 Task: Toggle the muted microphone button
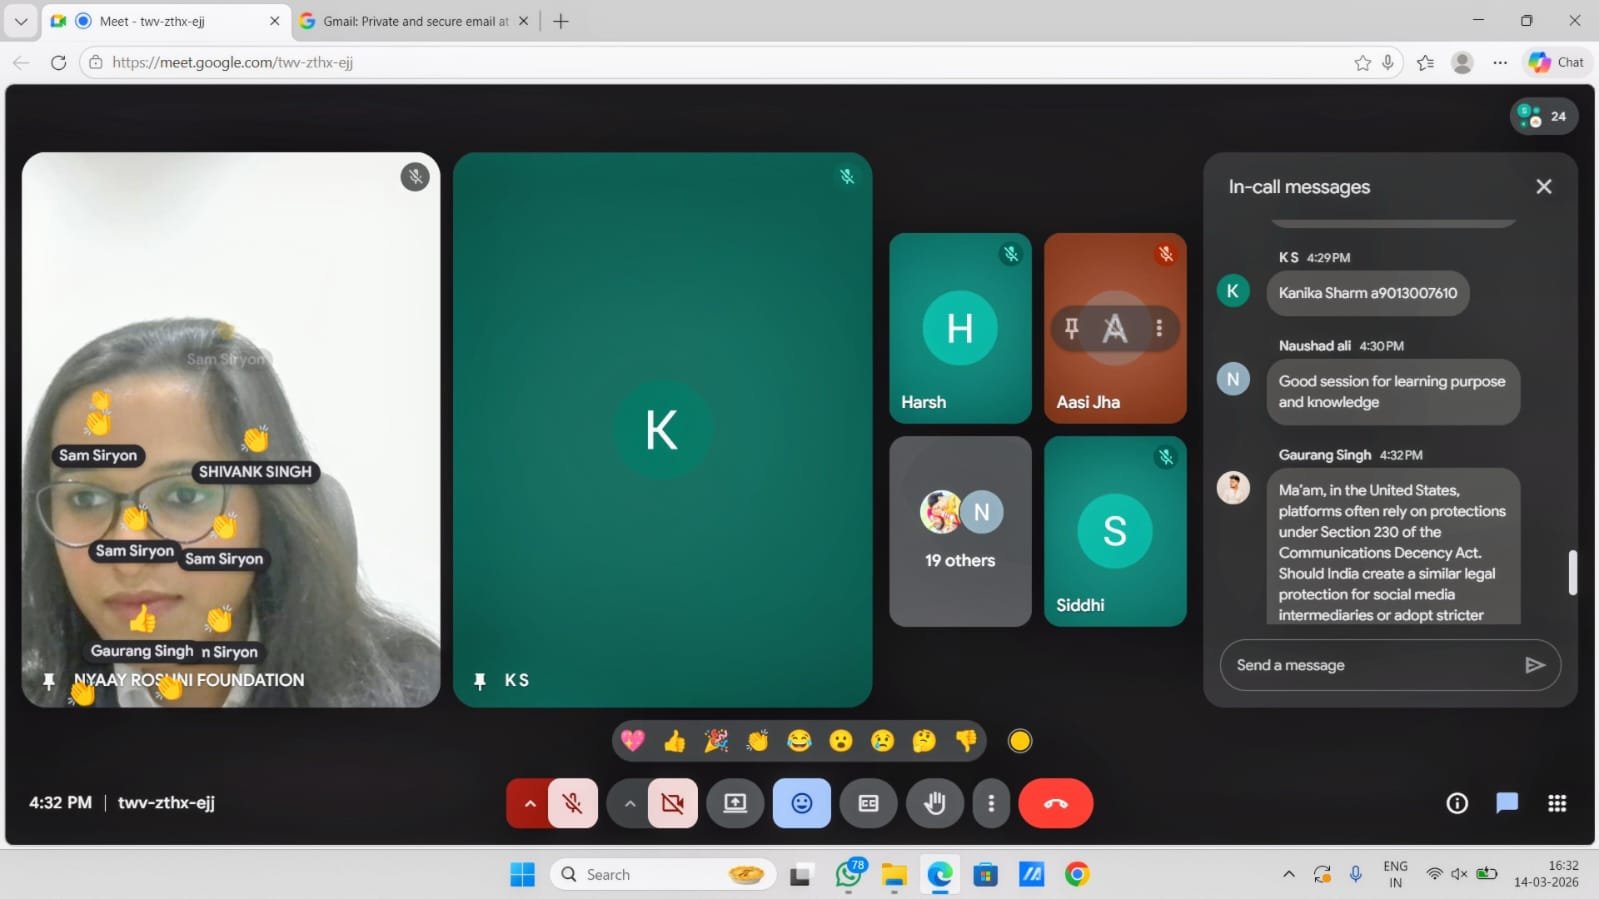coord(573,803)
